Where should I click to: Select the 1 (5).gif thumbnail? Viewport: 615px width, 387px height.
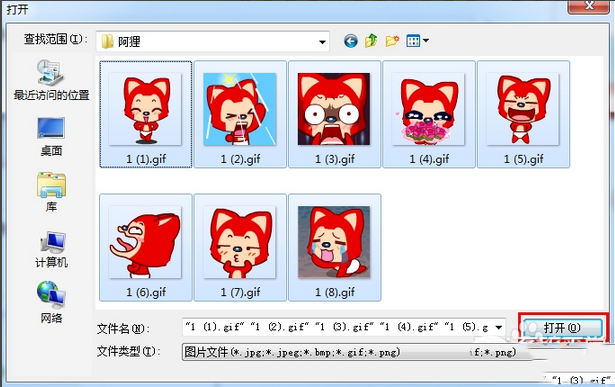click(x=524, y=114)
